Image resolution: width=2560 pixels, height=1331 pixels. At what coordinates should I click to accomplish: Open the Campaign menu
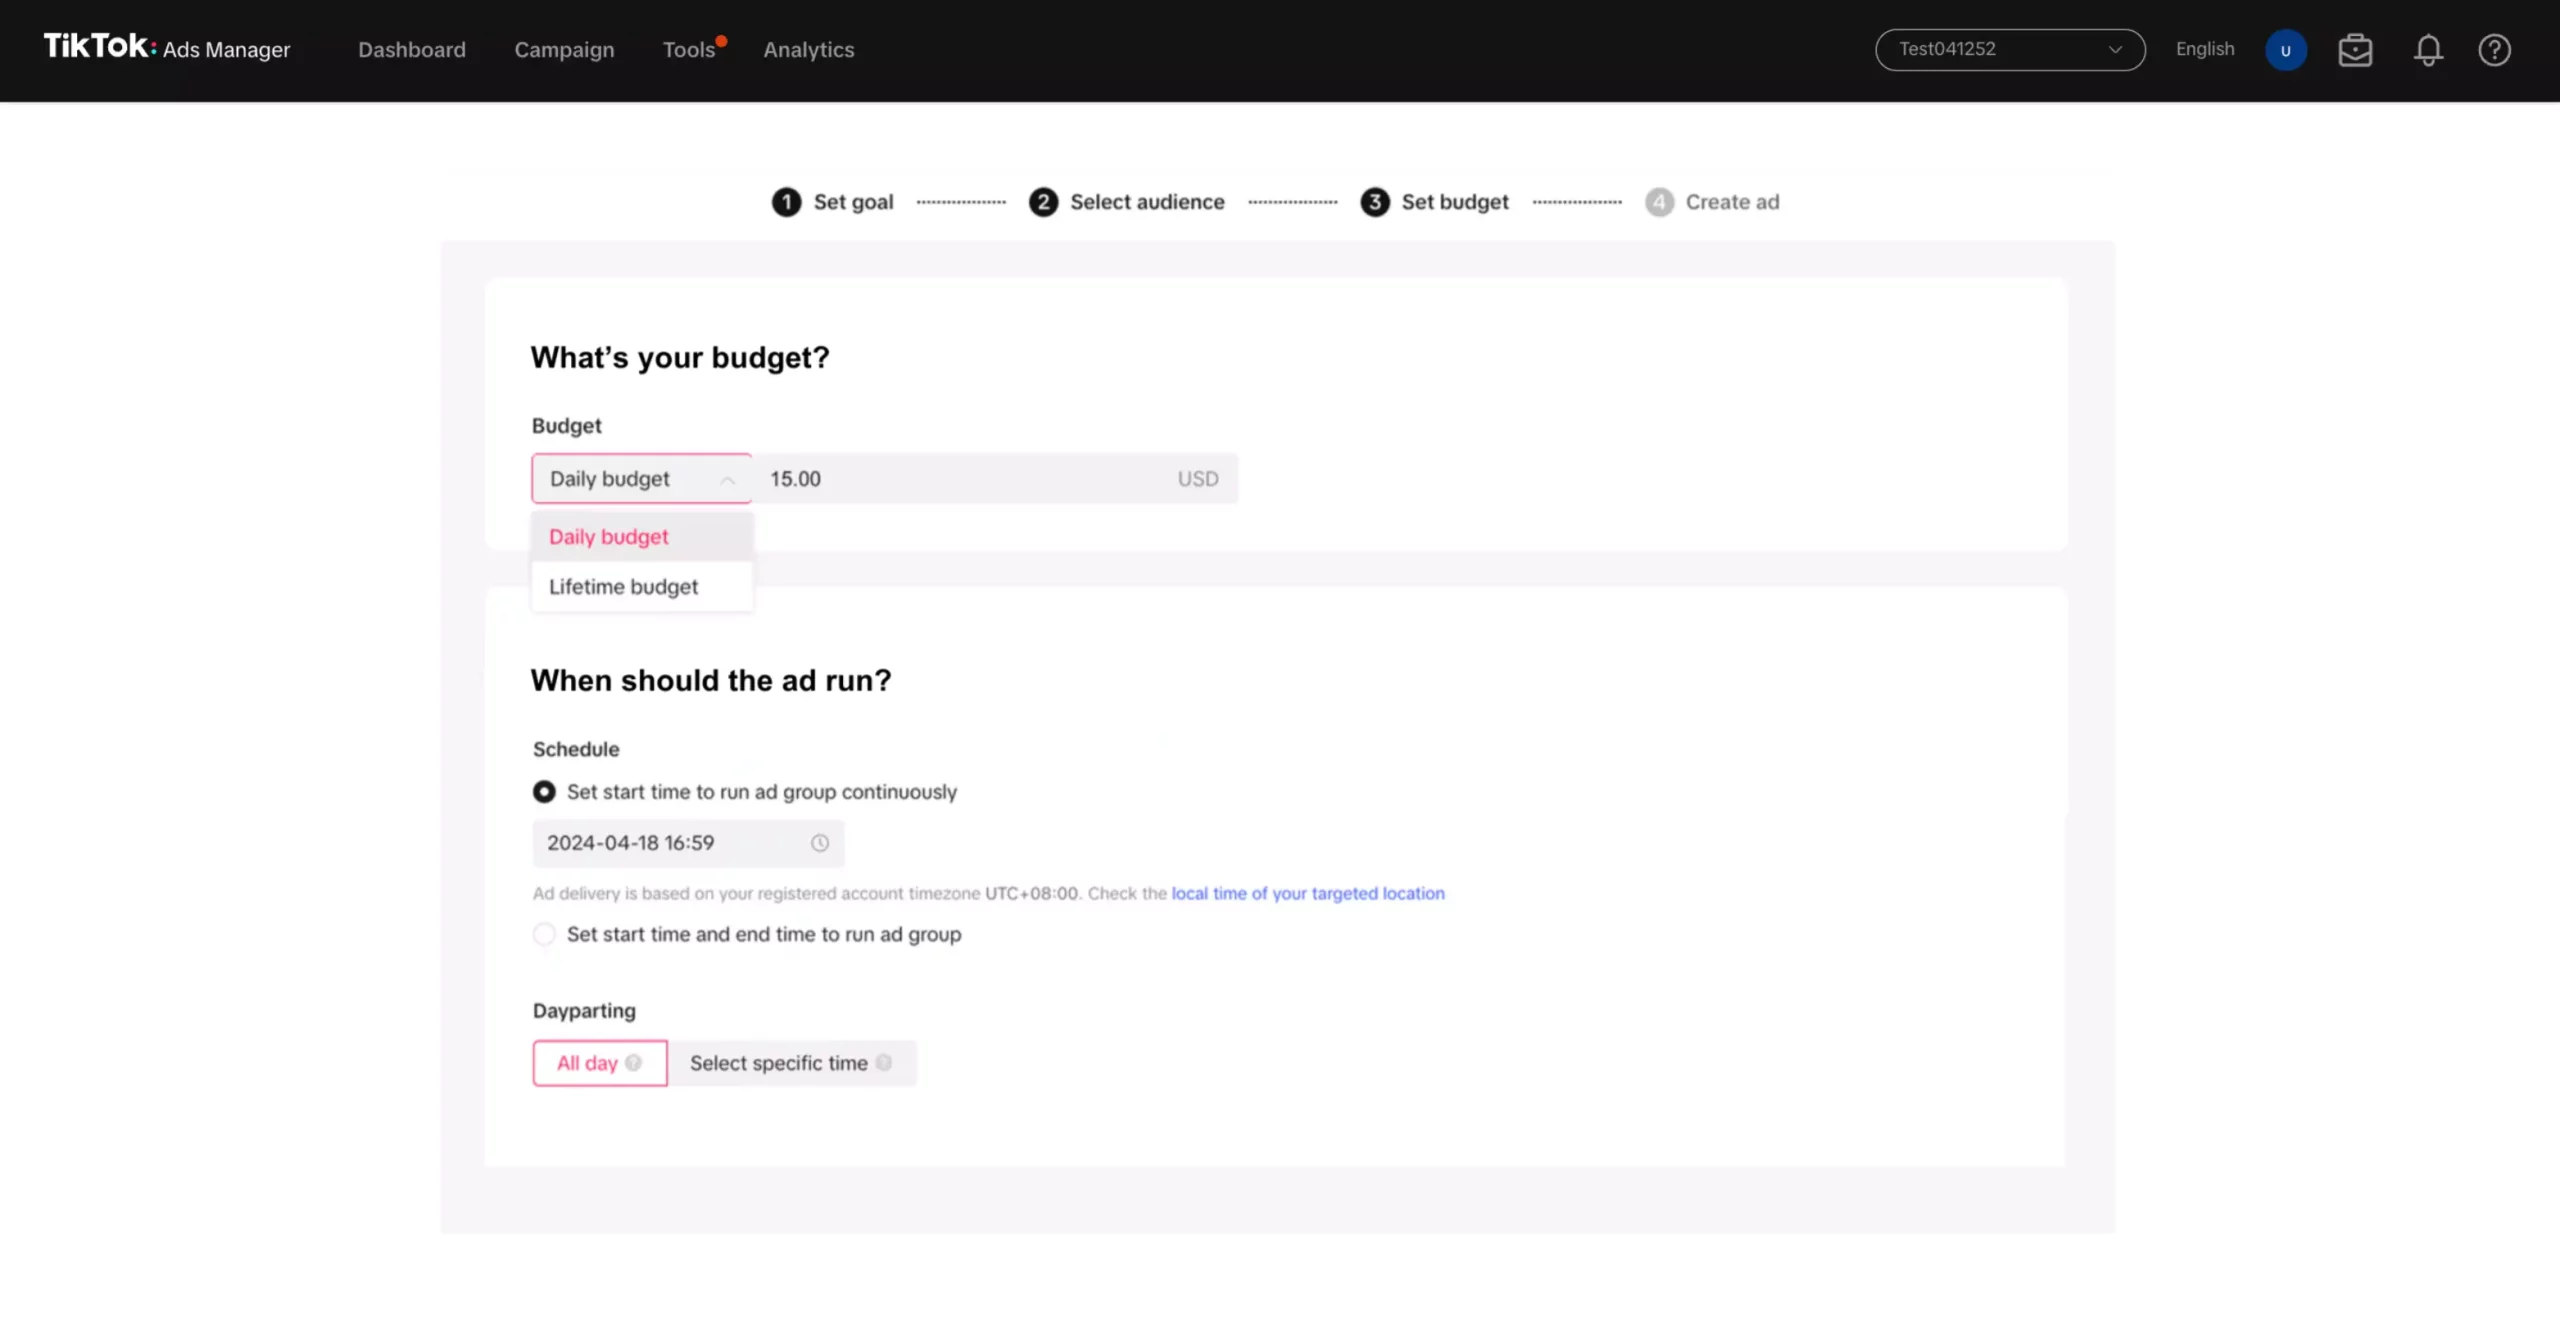[564, 49]
